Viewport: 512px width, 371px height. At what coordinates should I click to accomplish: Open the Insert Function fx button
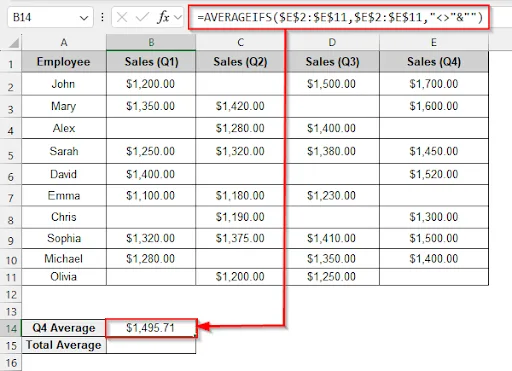(x=163, y=17)
